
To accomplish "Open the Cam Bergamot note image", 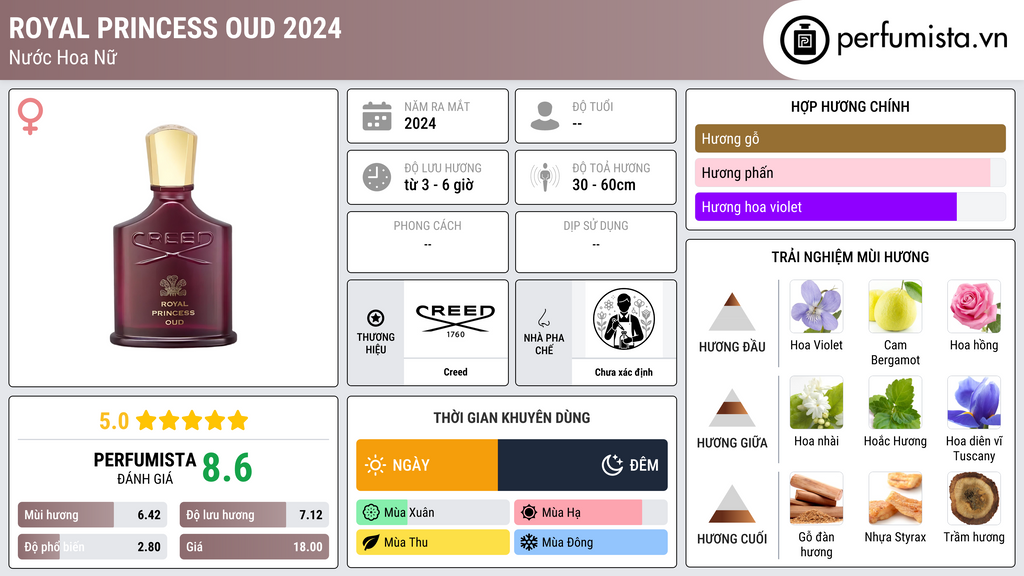I will tap(895, 306).
